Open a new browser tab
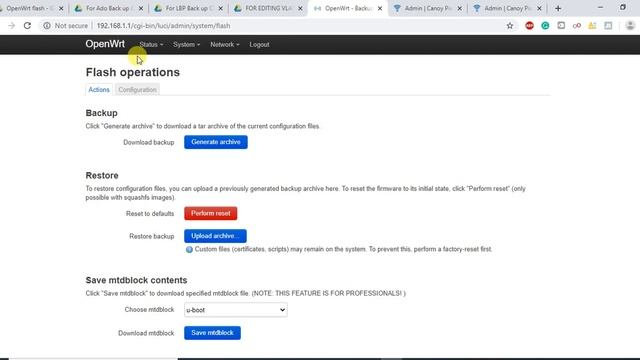The width and height of the screenshot is (640, 360). click(558, 8)
